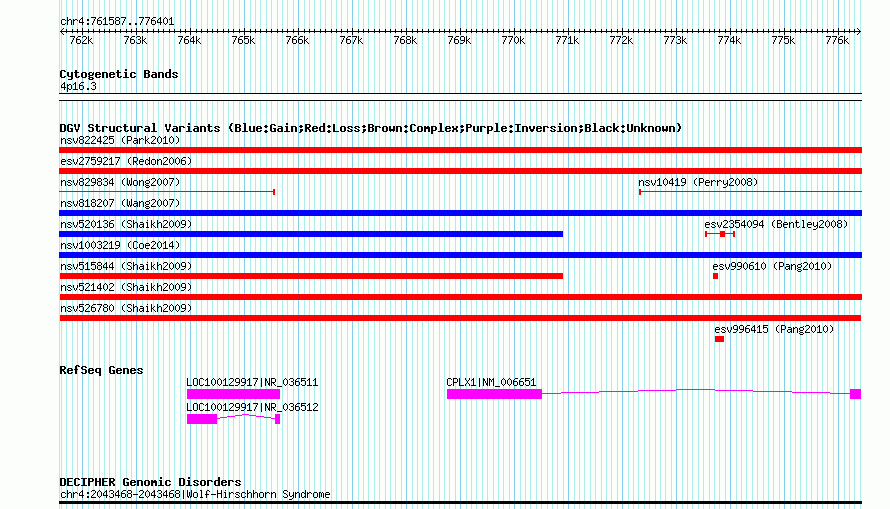
Task: Open the nsv10419 (Perry2008) label
Action: click(x=698, y=182)
